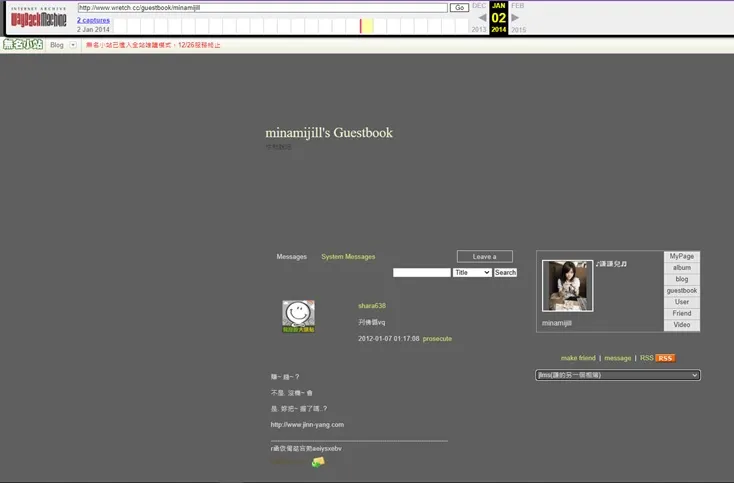734x483 pixels.
Task: Click the shara638 username link
Action: 372,306
